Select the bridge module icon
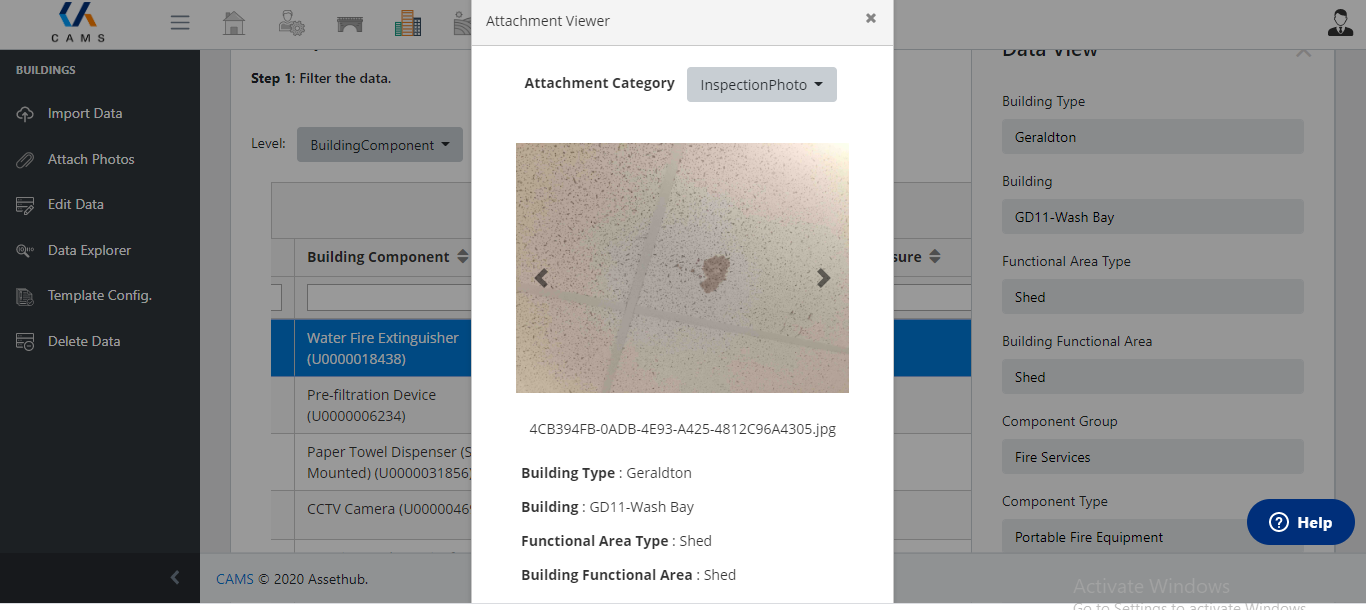The width and height of the screenshot is (1366, 610). click(350, 23)
